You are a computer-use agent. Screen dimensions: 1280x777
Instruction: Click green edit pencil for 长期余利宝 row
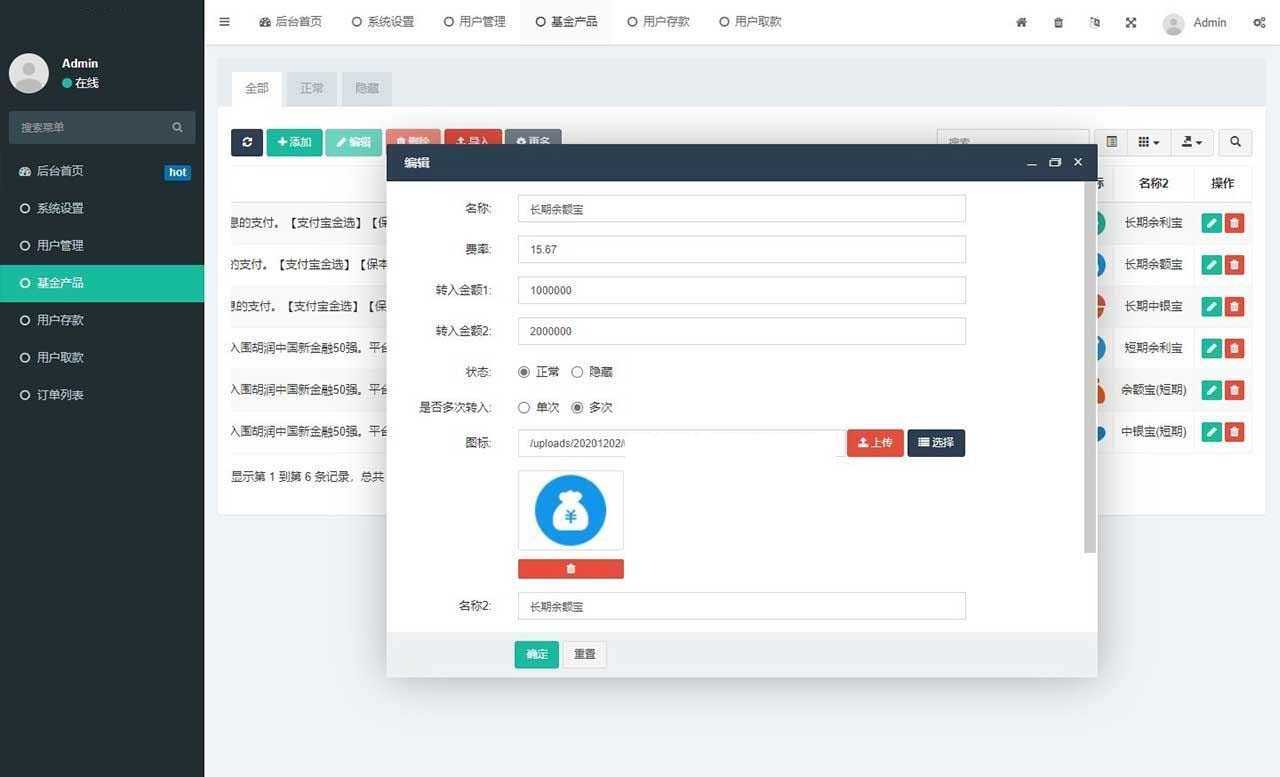click(1211, 223)
